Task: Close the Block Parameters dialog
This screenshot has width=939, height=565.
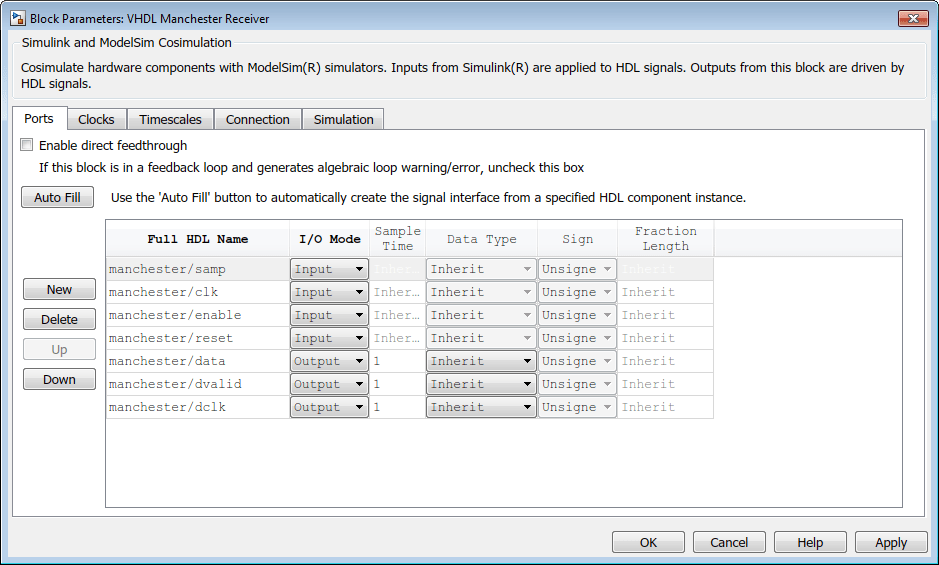Action: [x=913, y=19]
